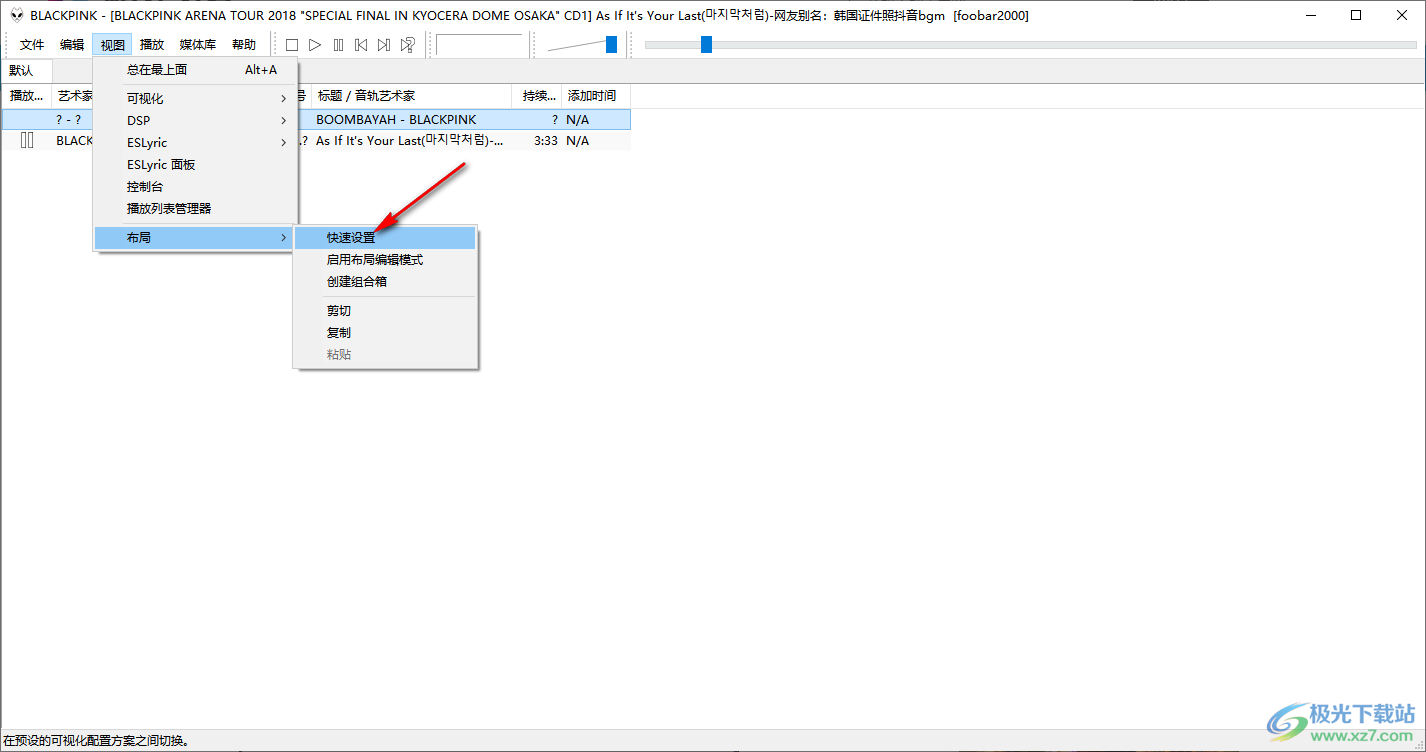Open the 媒体库 menu
The height and width of the screenshot is (752, 1426).
[198, 45]
